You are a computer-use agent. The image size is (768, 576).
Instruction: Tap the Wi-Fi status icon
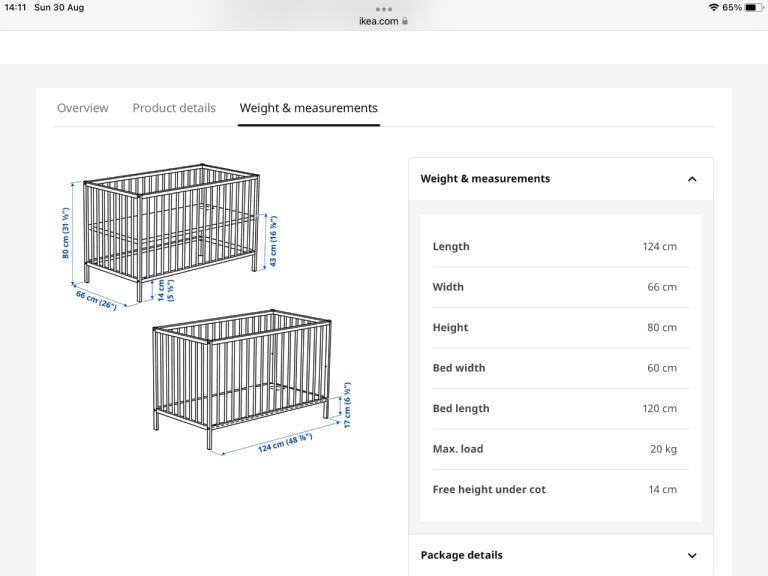(x=714, y=7)
